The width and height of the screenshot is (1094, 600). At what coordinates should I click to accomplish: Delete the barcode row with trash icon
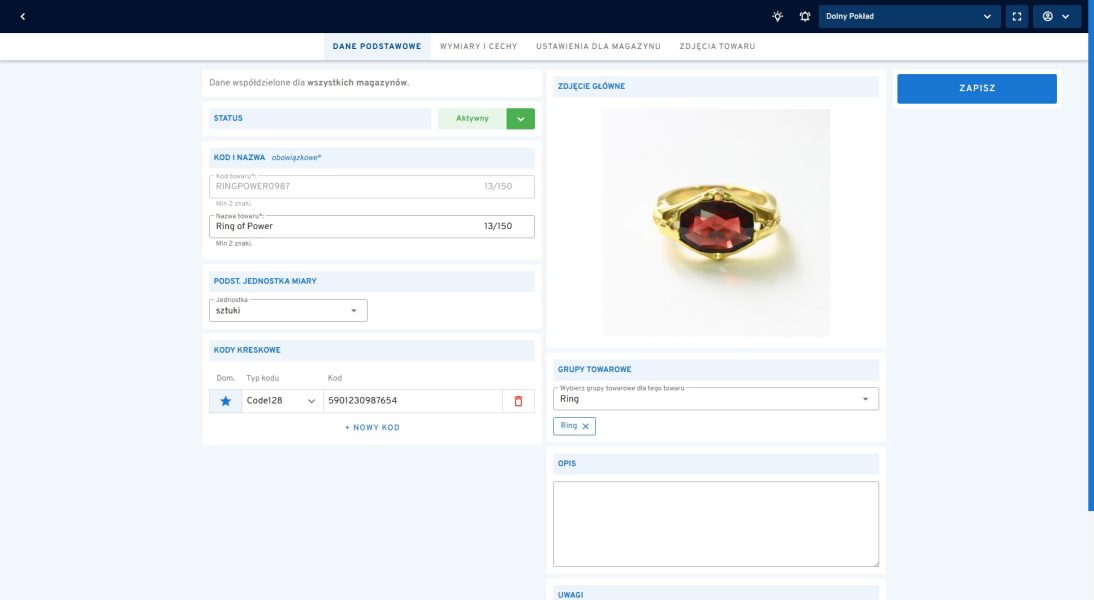pyautogui.click(x=518, y=401)
